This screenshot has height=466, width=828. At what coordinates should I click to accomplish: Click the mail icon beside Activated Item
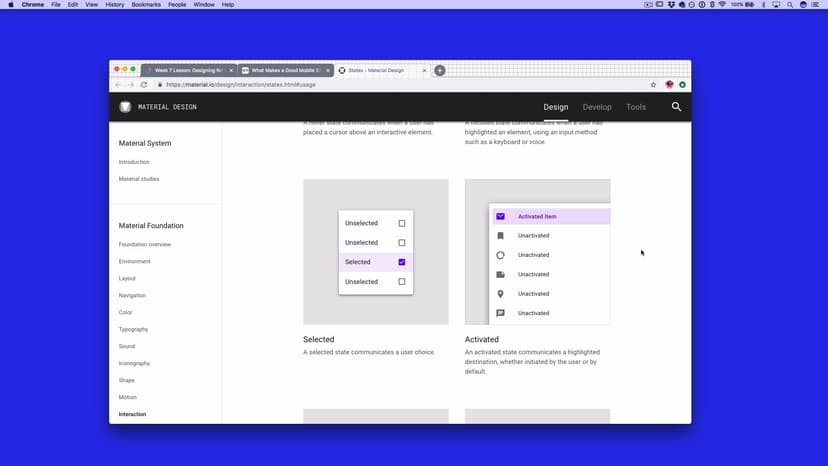[x=500, y=216]
